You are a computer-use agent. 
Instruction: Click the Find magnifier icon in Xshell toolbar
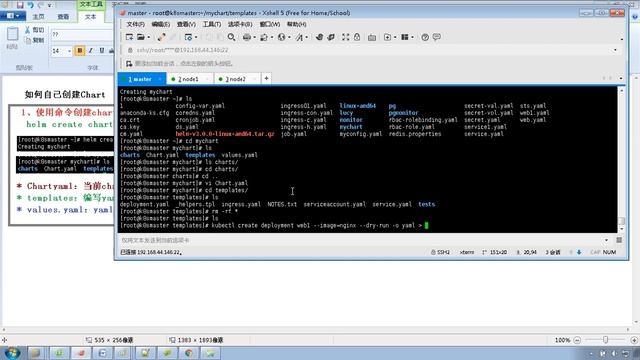(x=231, y=37)
